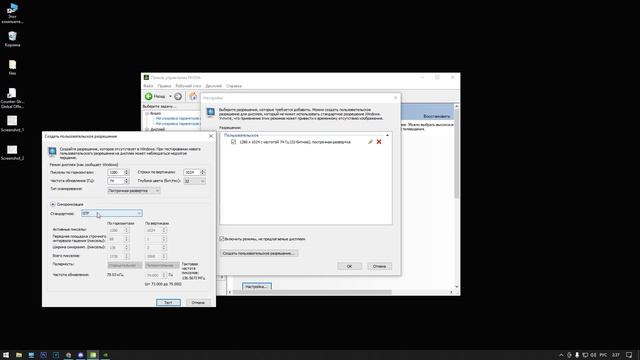
Task: Click the pencil edit icon for 1280 x 1024 resolution
Action: 370,142
